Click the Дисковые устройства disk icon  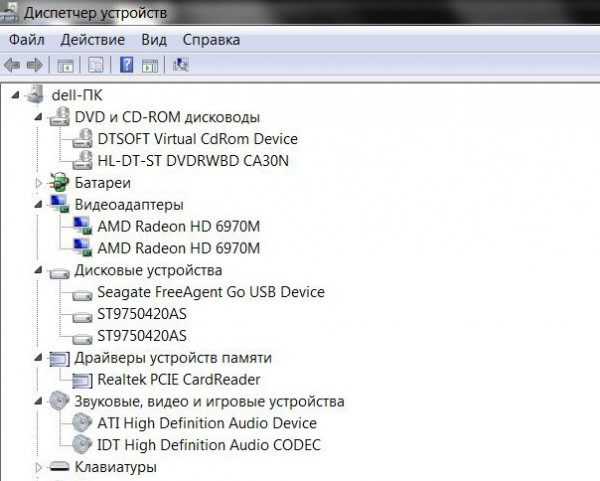(59, 273)
